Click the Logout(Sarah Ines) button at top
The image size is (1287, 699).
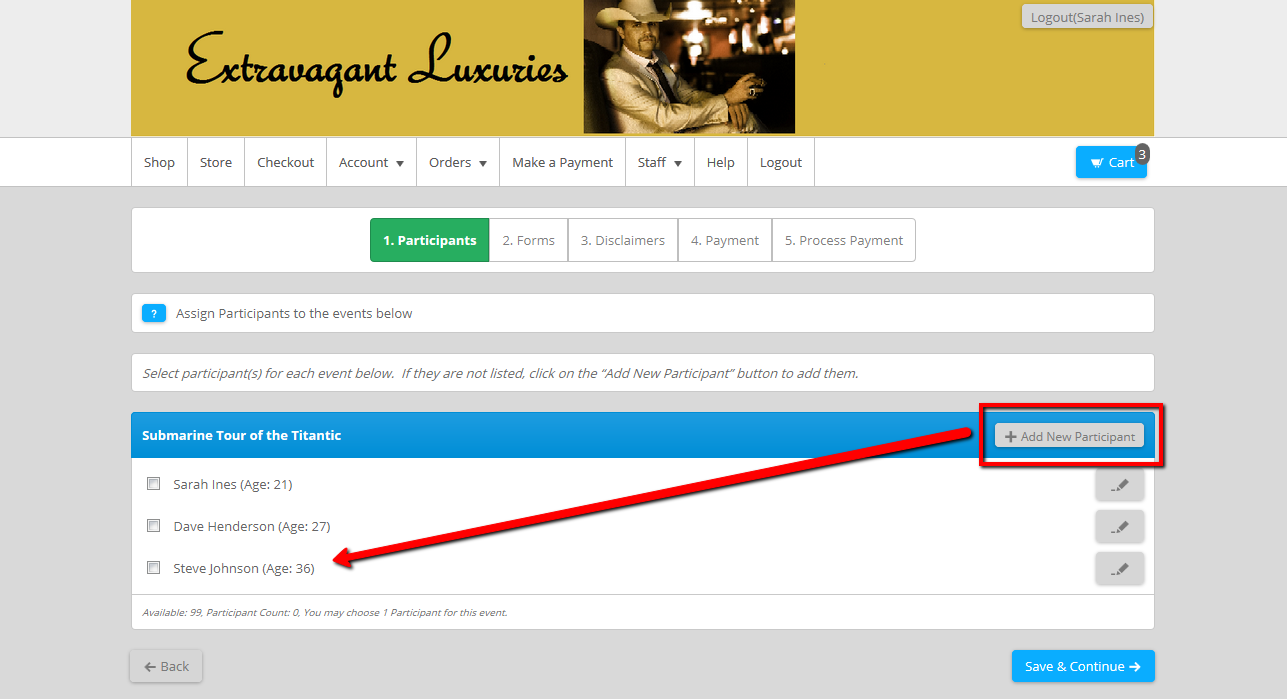[x=1087, y=17]
